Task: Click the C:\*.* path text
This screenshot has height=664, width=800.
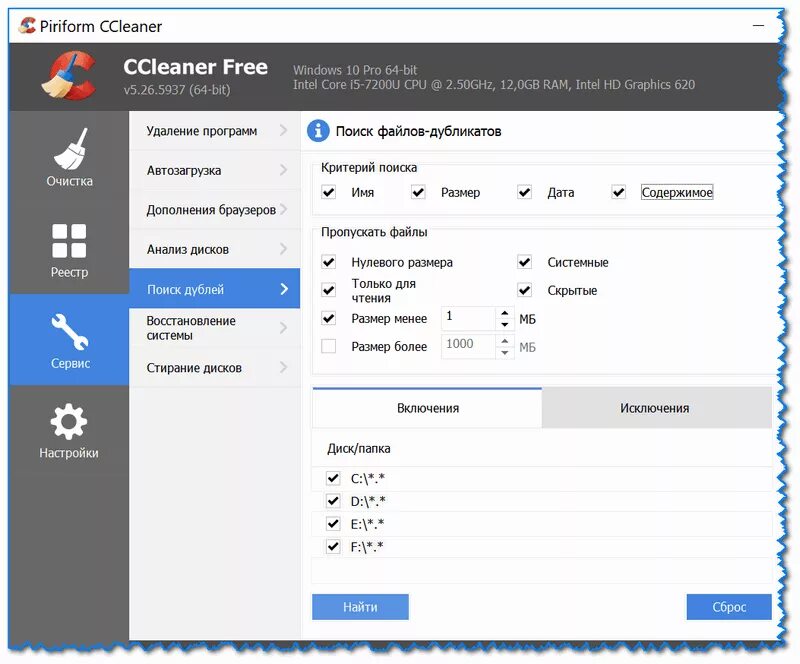Action: point(367,478)
